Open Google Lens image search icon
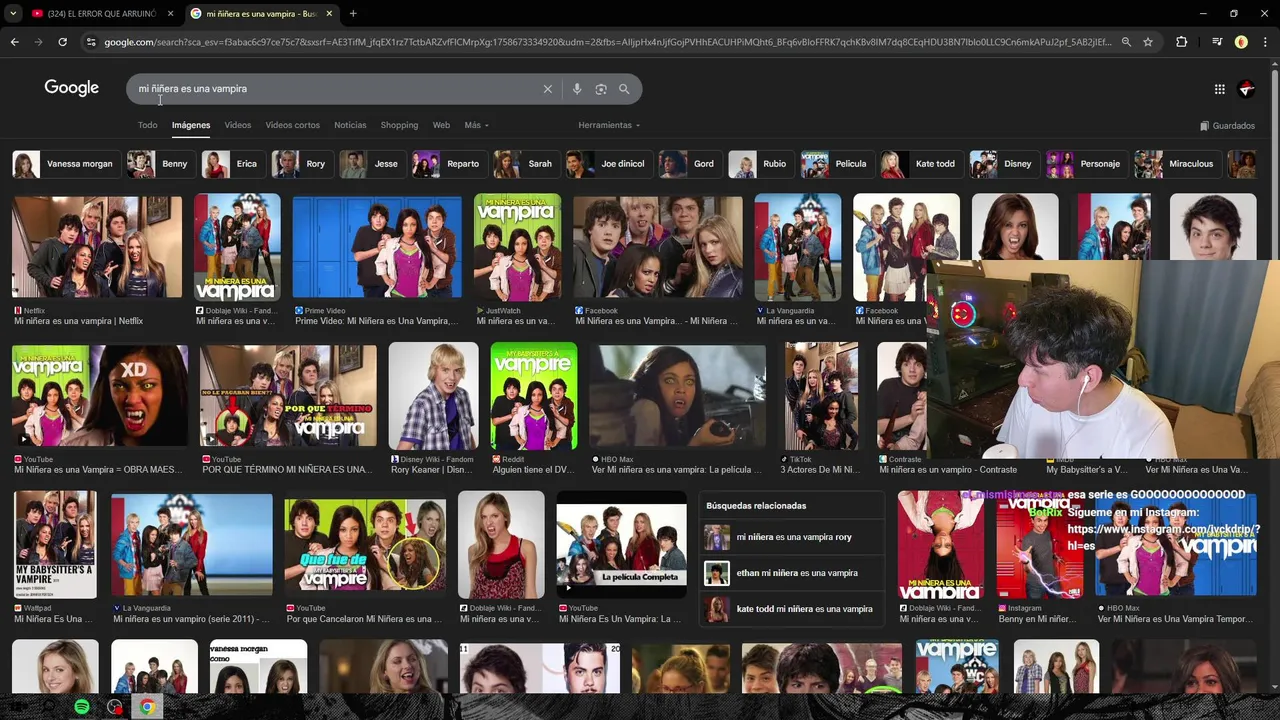This screenshot has width=1280, height=720. click(x=601, y=89)
